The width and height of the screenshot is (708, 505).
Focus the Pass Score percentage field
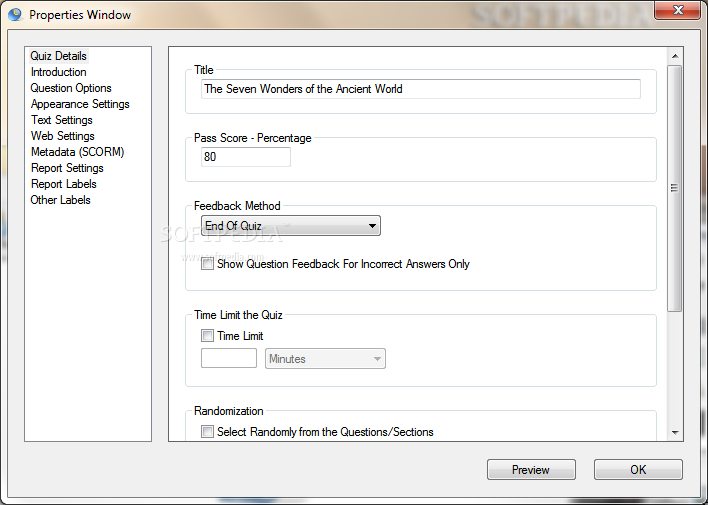246,157
